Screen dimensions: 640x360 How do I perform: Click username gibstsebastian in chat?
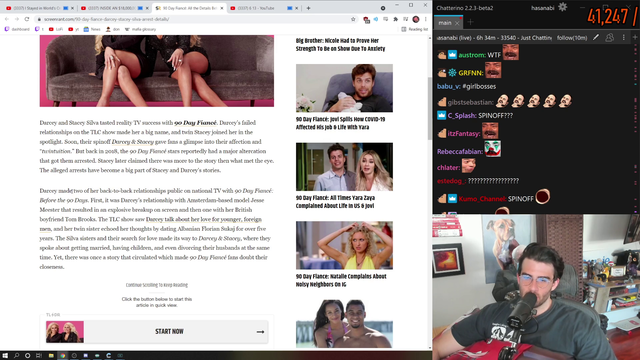471,102
